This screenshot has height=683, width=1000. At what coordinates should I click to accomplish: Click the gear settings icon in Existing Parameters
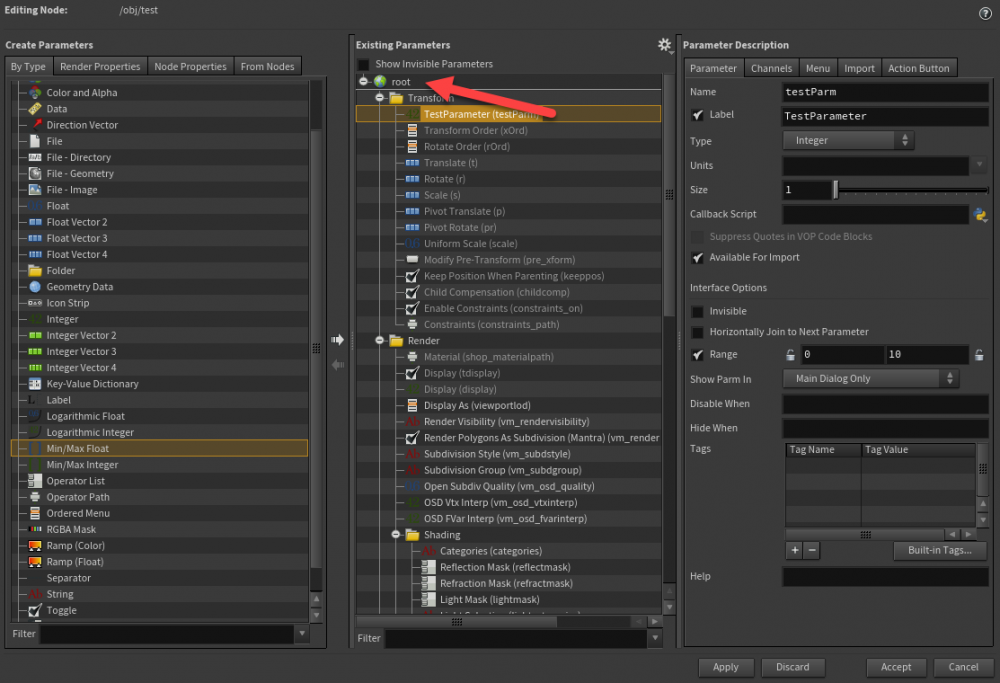pyautogui.click(x=665, y=45)
